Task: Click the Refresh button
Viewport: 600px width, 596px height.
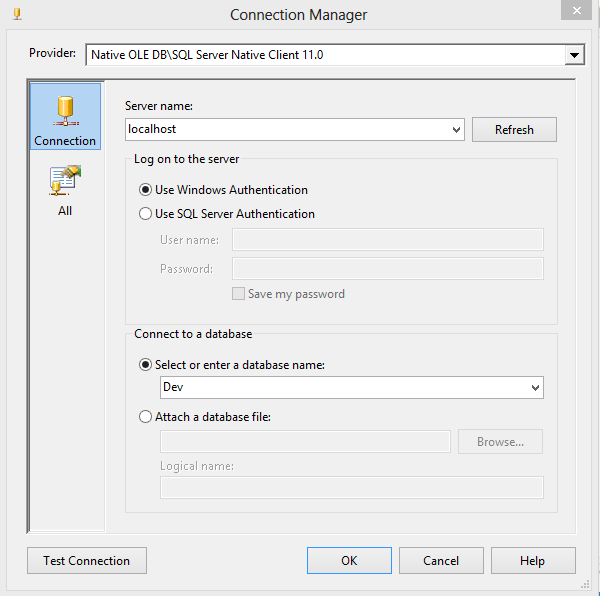Action: pos(514,130)
